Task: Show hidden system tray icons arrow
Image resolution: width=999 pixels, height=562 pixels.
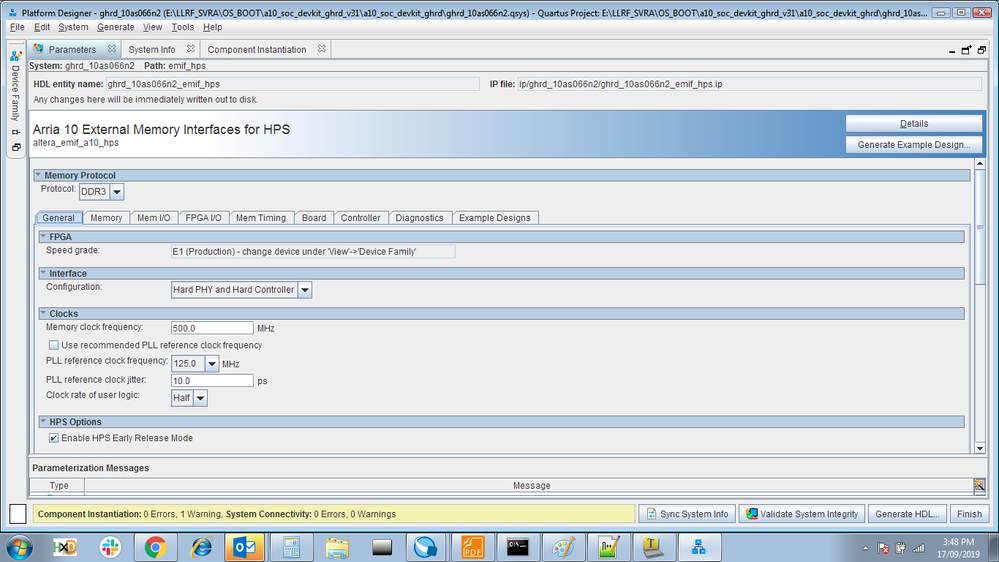Action: coord(865,548)
